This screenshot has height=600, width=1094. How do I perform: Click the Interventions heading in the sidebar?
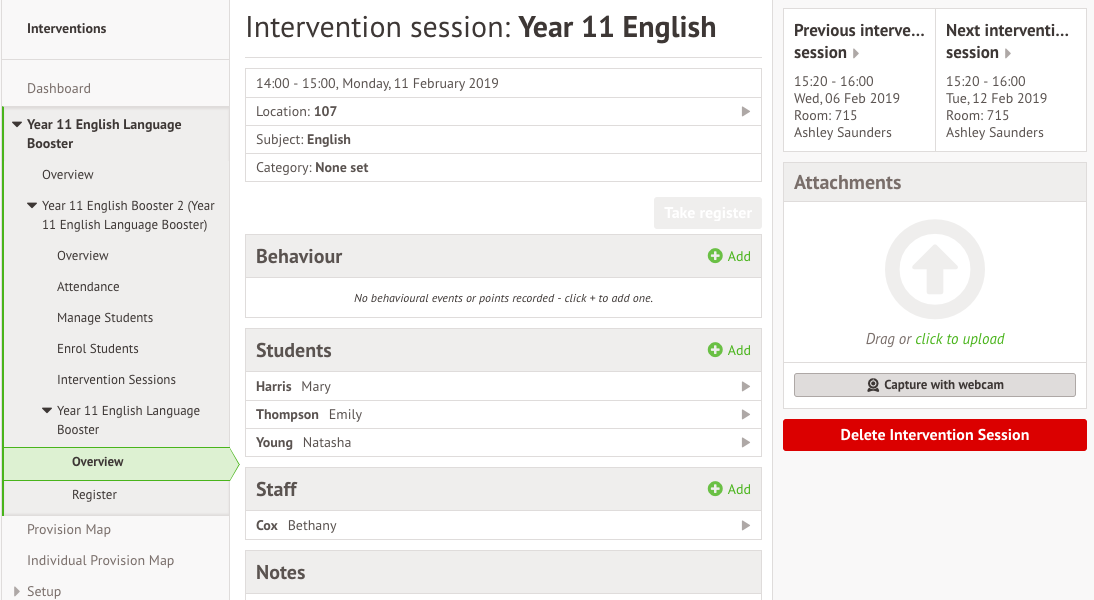pos(66,29)
